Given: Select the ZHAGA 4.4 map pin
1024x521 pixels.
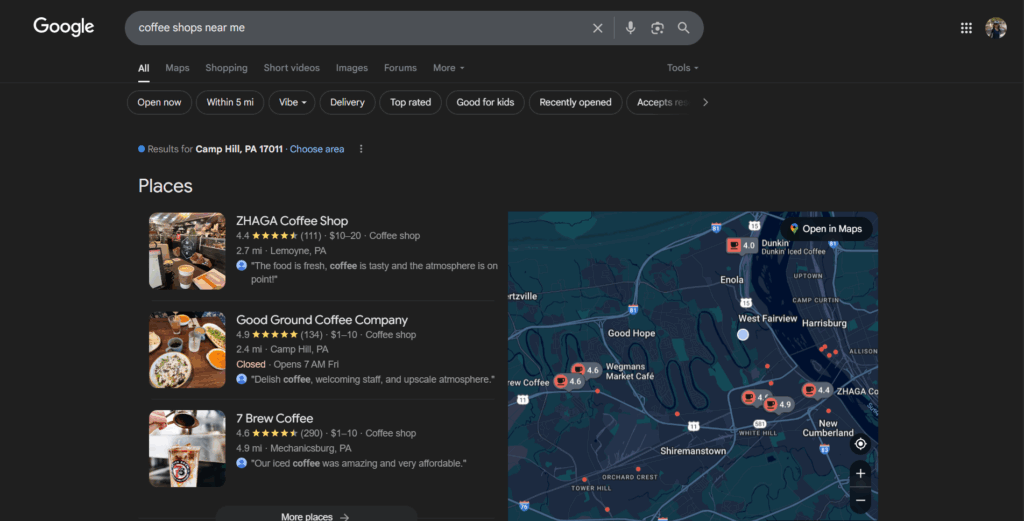Looking at the screenshot, I should 817,390.
